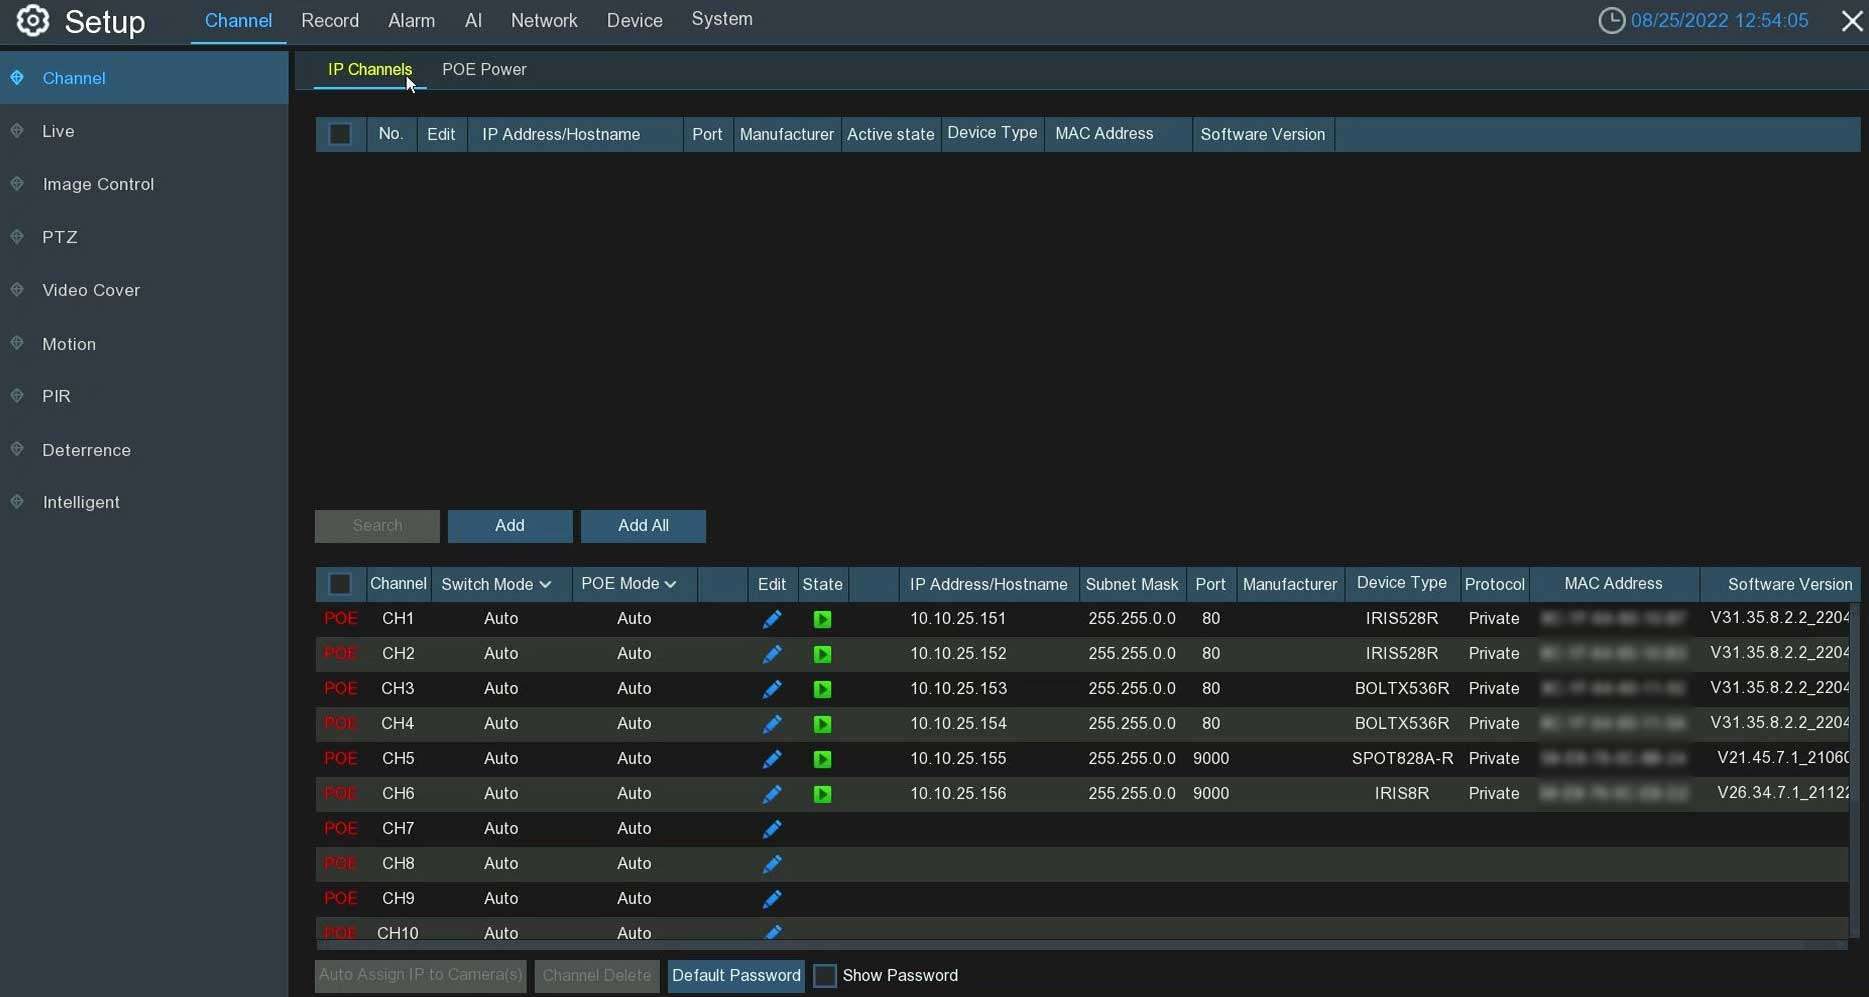Check the select-all box in search results header
Image resolution: width=1869 pixels, height=997 pixels.
point(339,134)
